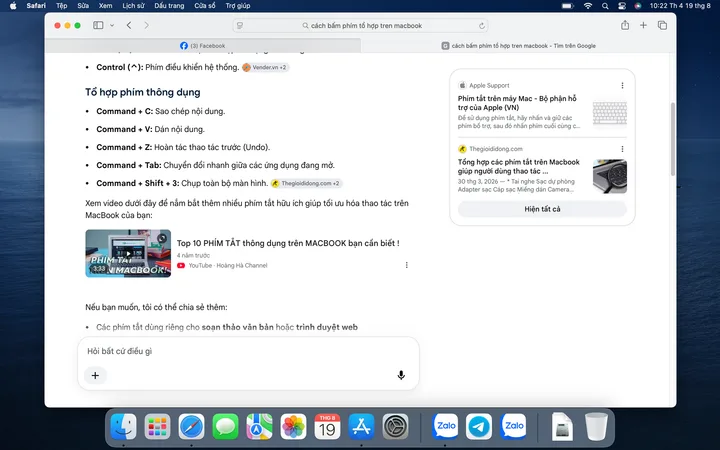
Task: Click the menu bar clock and date
Action: [680, 6]
